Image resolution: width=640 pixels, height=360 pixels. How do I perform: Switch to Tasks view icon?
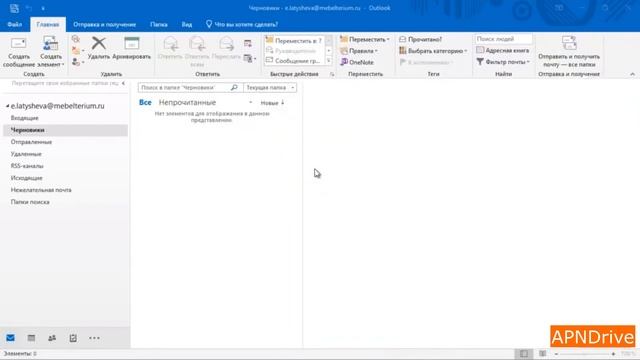73,338
